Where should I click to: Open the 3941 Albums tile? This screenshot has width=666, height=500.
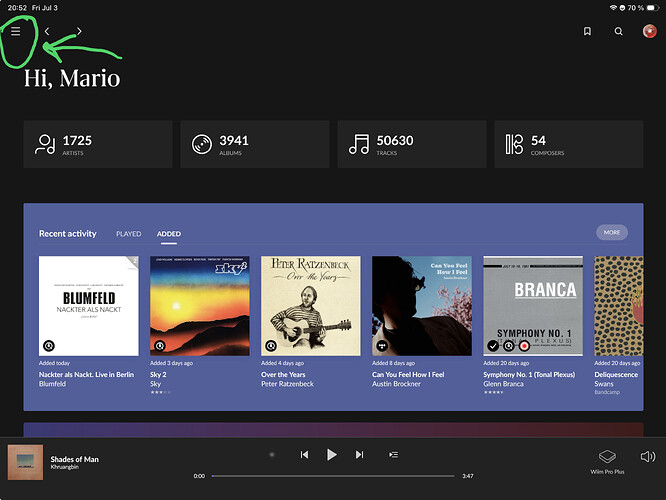point(255,144)
